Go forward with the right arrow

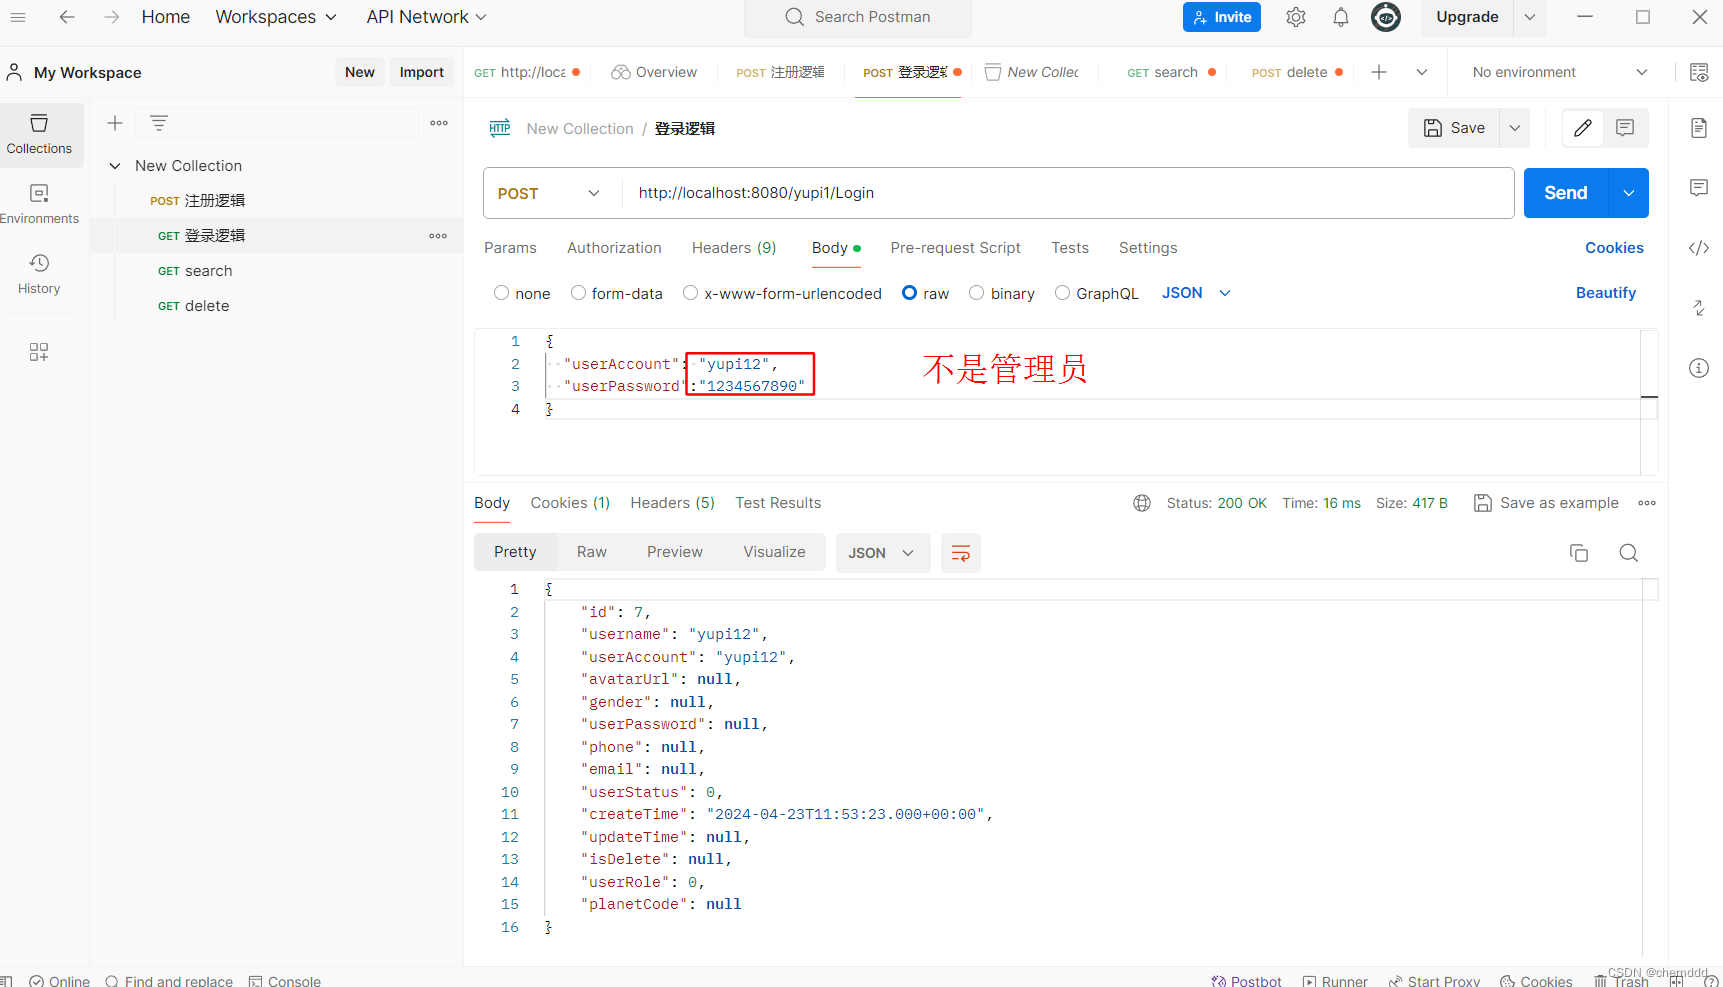pyautogui.click(x=111, y=17)
